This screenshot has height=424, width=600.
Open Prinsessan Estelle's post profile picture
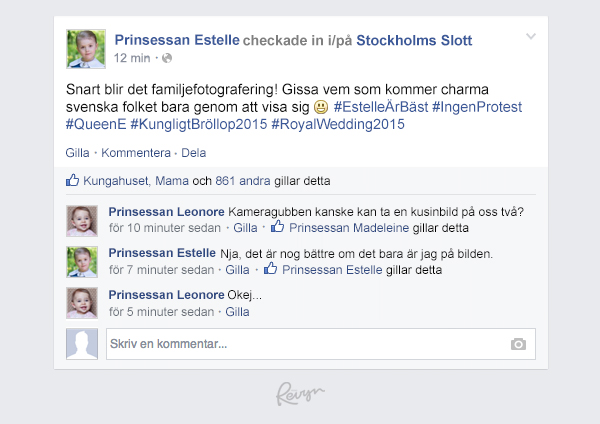pyautogui.click(x=86, y=49)
